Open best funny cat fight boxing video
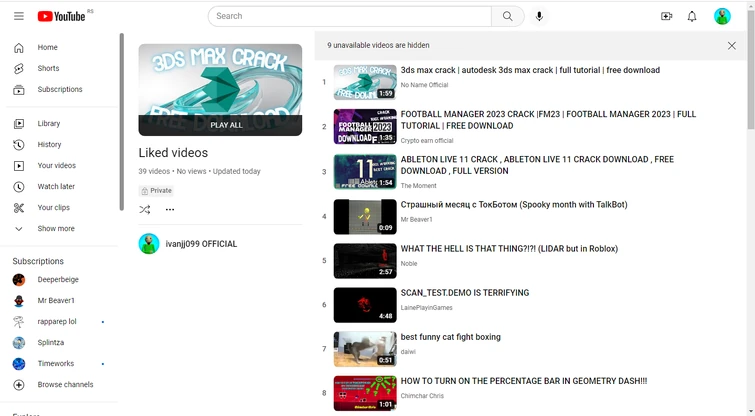 (x=451, y=337)
